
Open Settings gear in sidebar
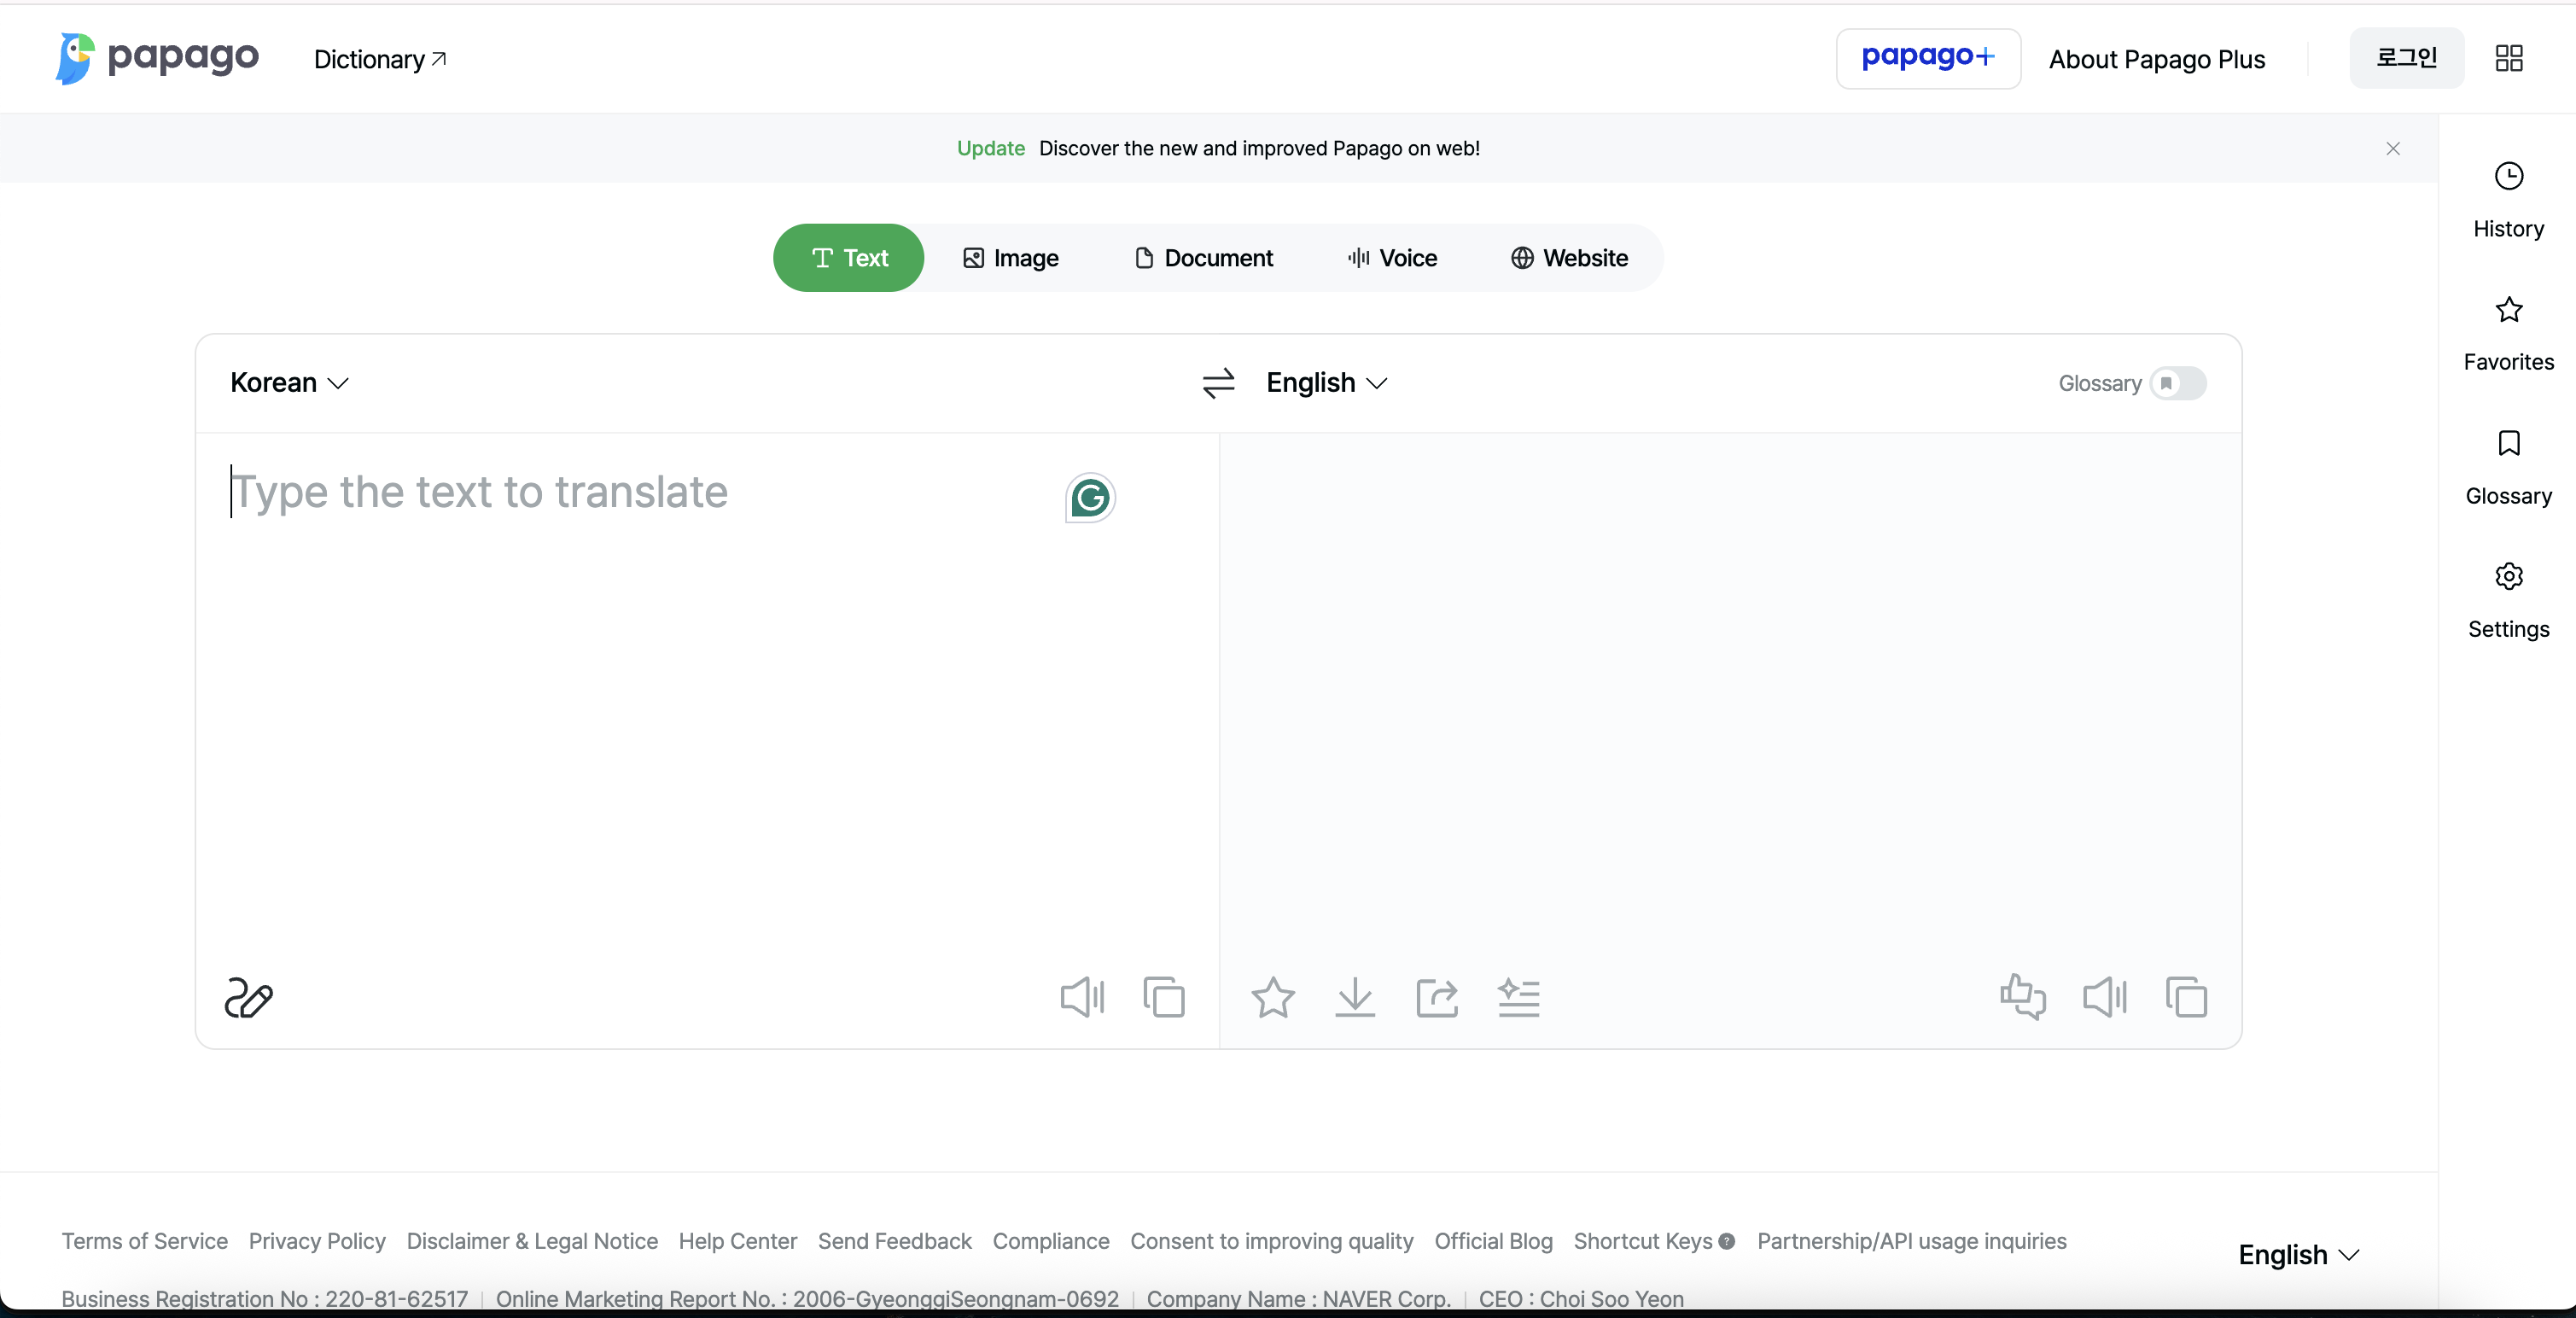[x=2508, y=576]
